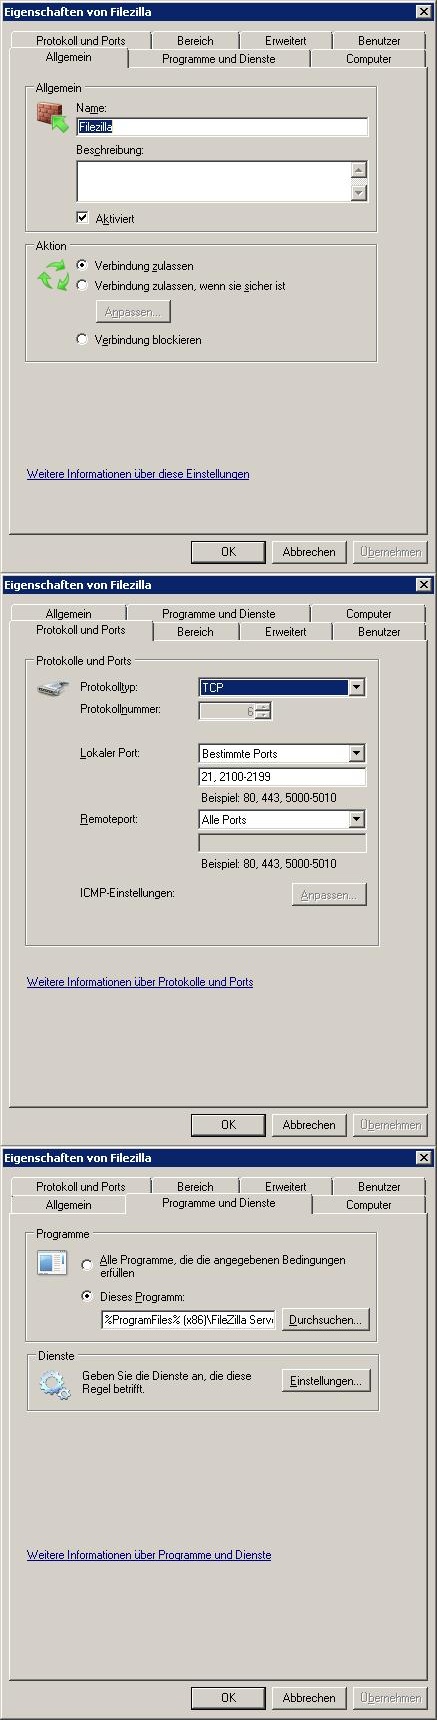This screenshot has width=437, height=1722.
Task: Click the firewall brick icon beside Name field
Action: click(52, 118)
